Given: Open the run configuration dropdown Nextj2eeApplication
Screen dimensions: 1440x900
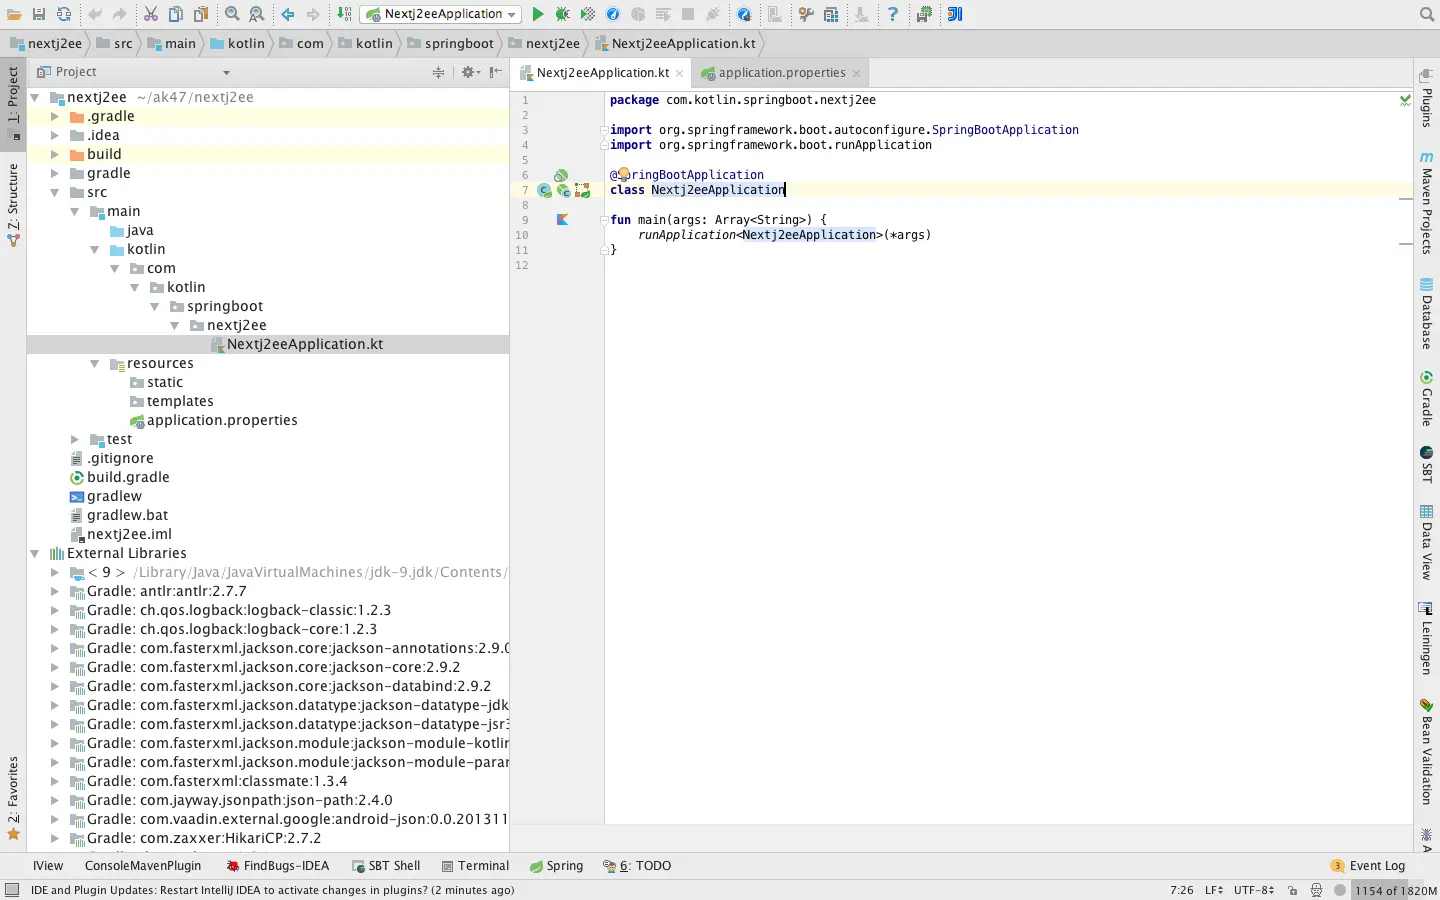Looking at the screenshot, I should coord(441,14).
